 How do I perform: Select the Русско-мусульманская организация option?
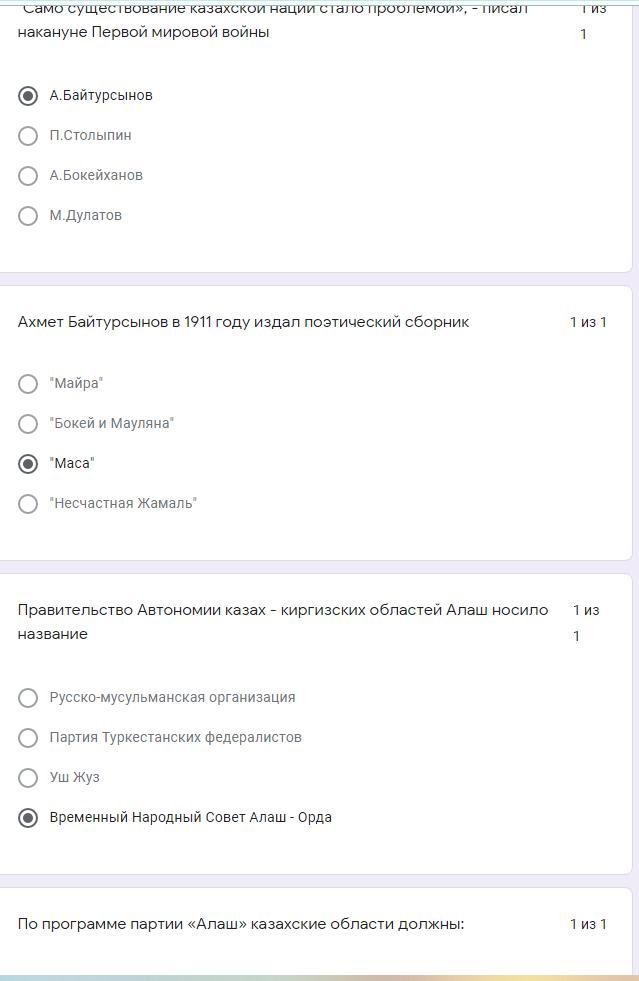coord(28,698)
